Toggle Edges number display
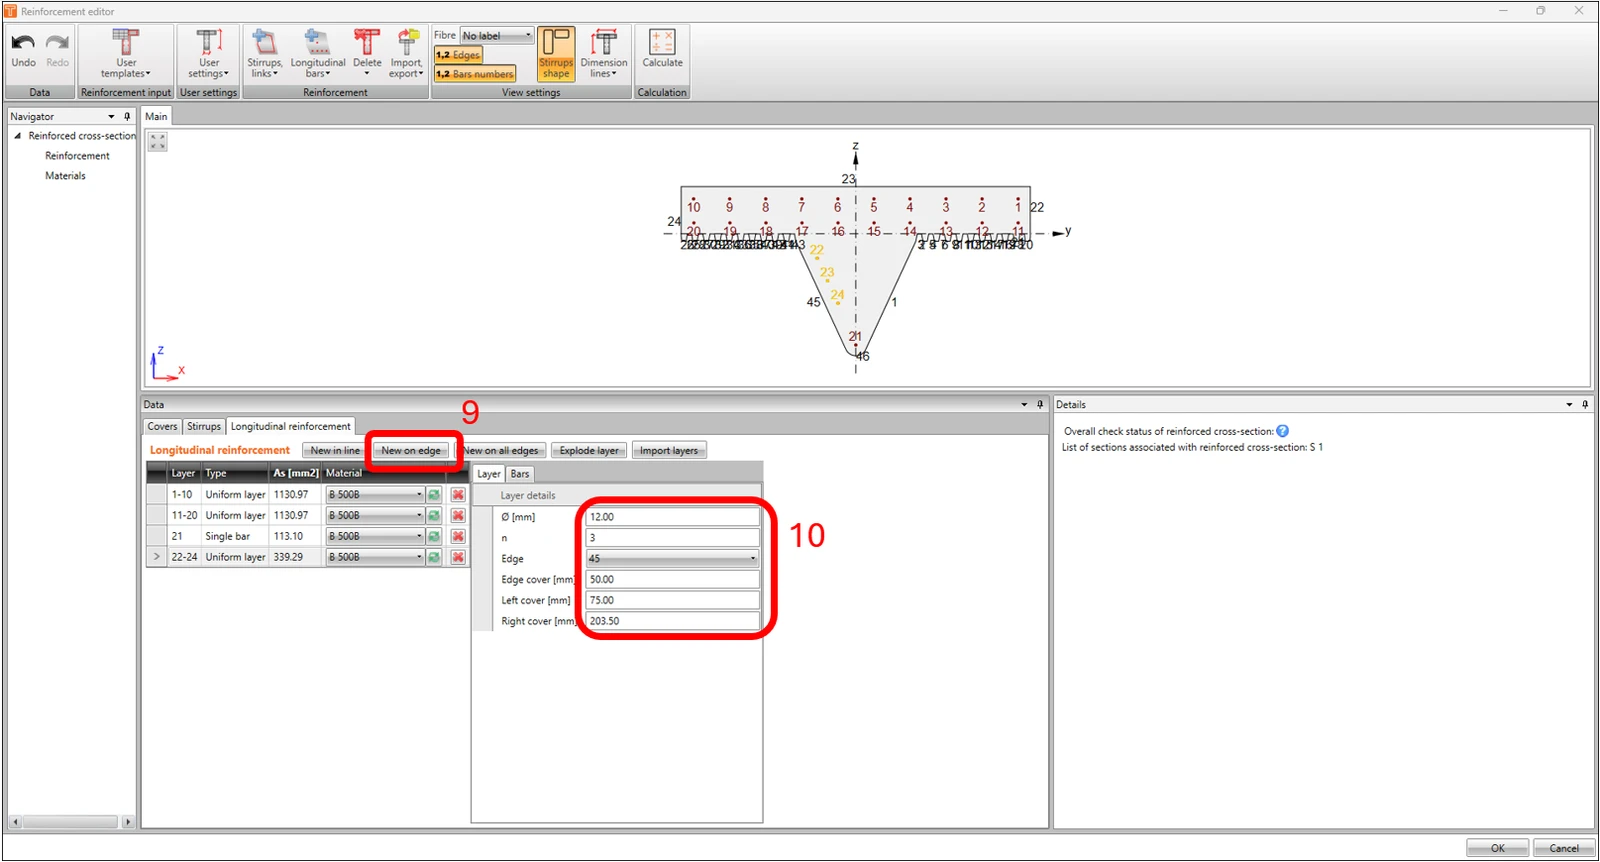The height and width of the screenshot is (862, 1600). (459, 55)
